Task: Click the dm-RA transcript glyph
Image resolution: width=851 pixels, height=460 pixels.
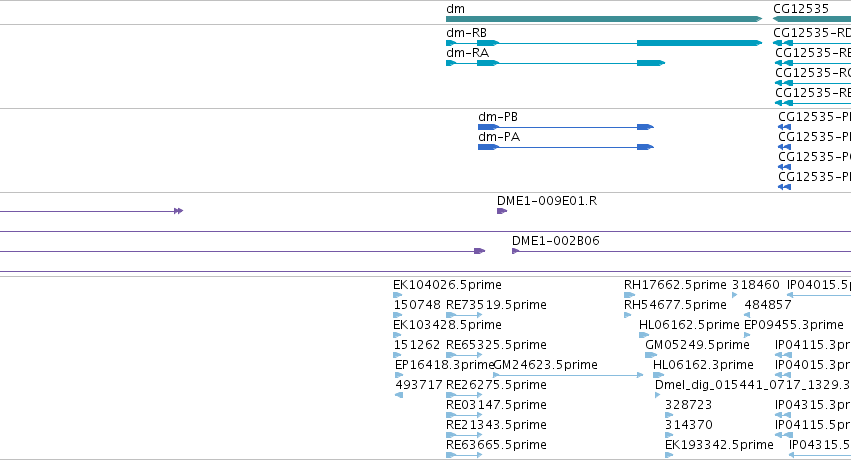Action: [555, 63]
